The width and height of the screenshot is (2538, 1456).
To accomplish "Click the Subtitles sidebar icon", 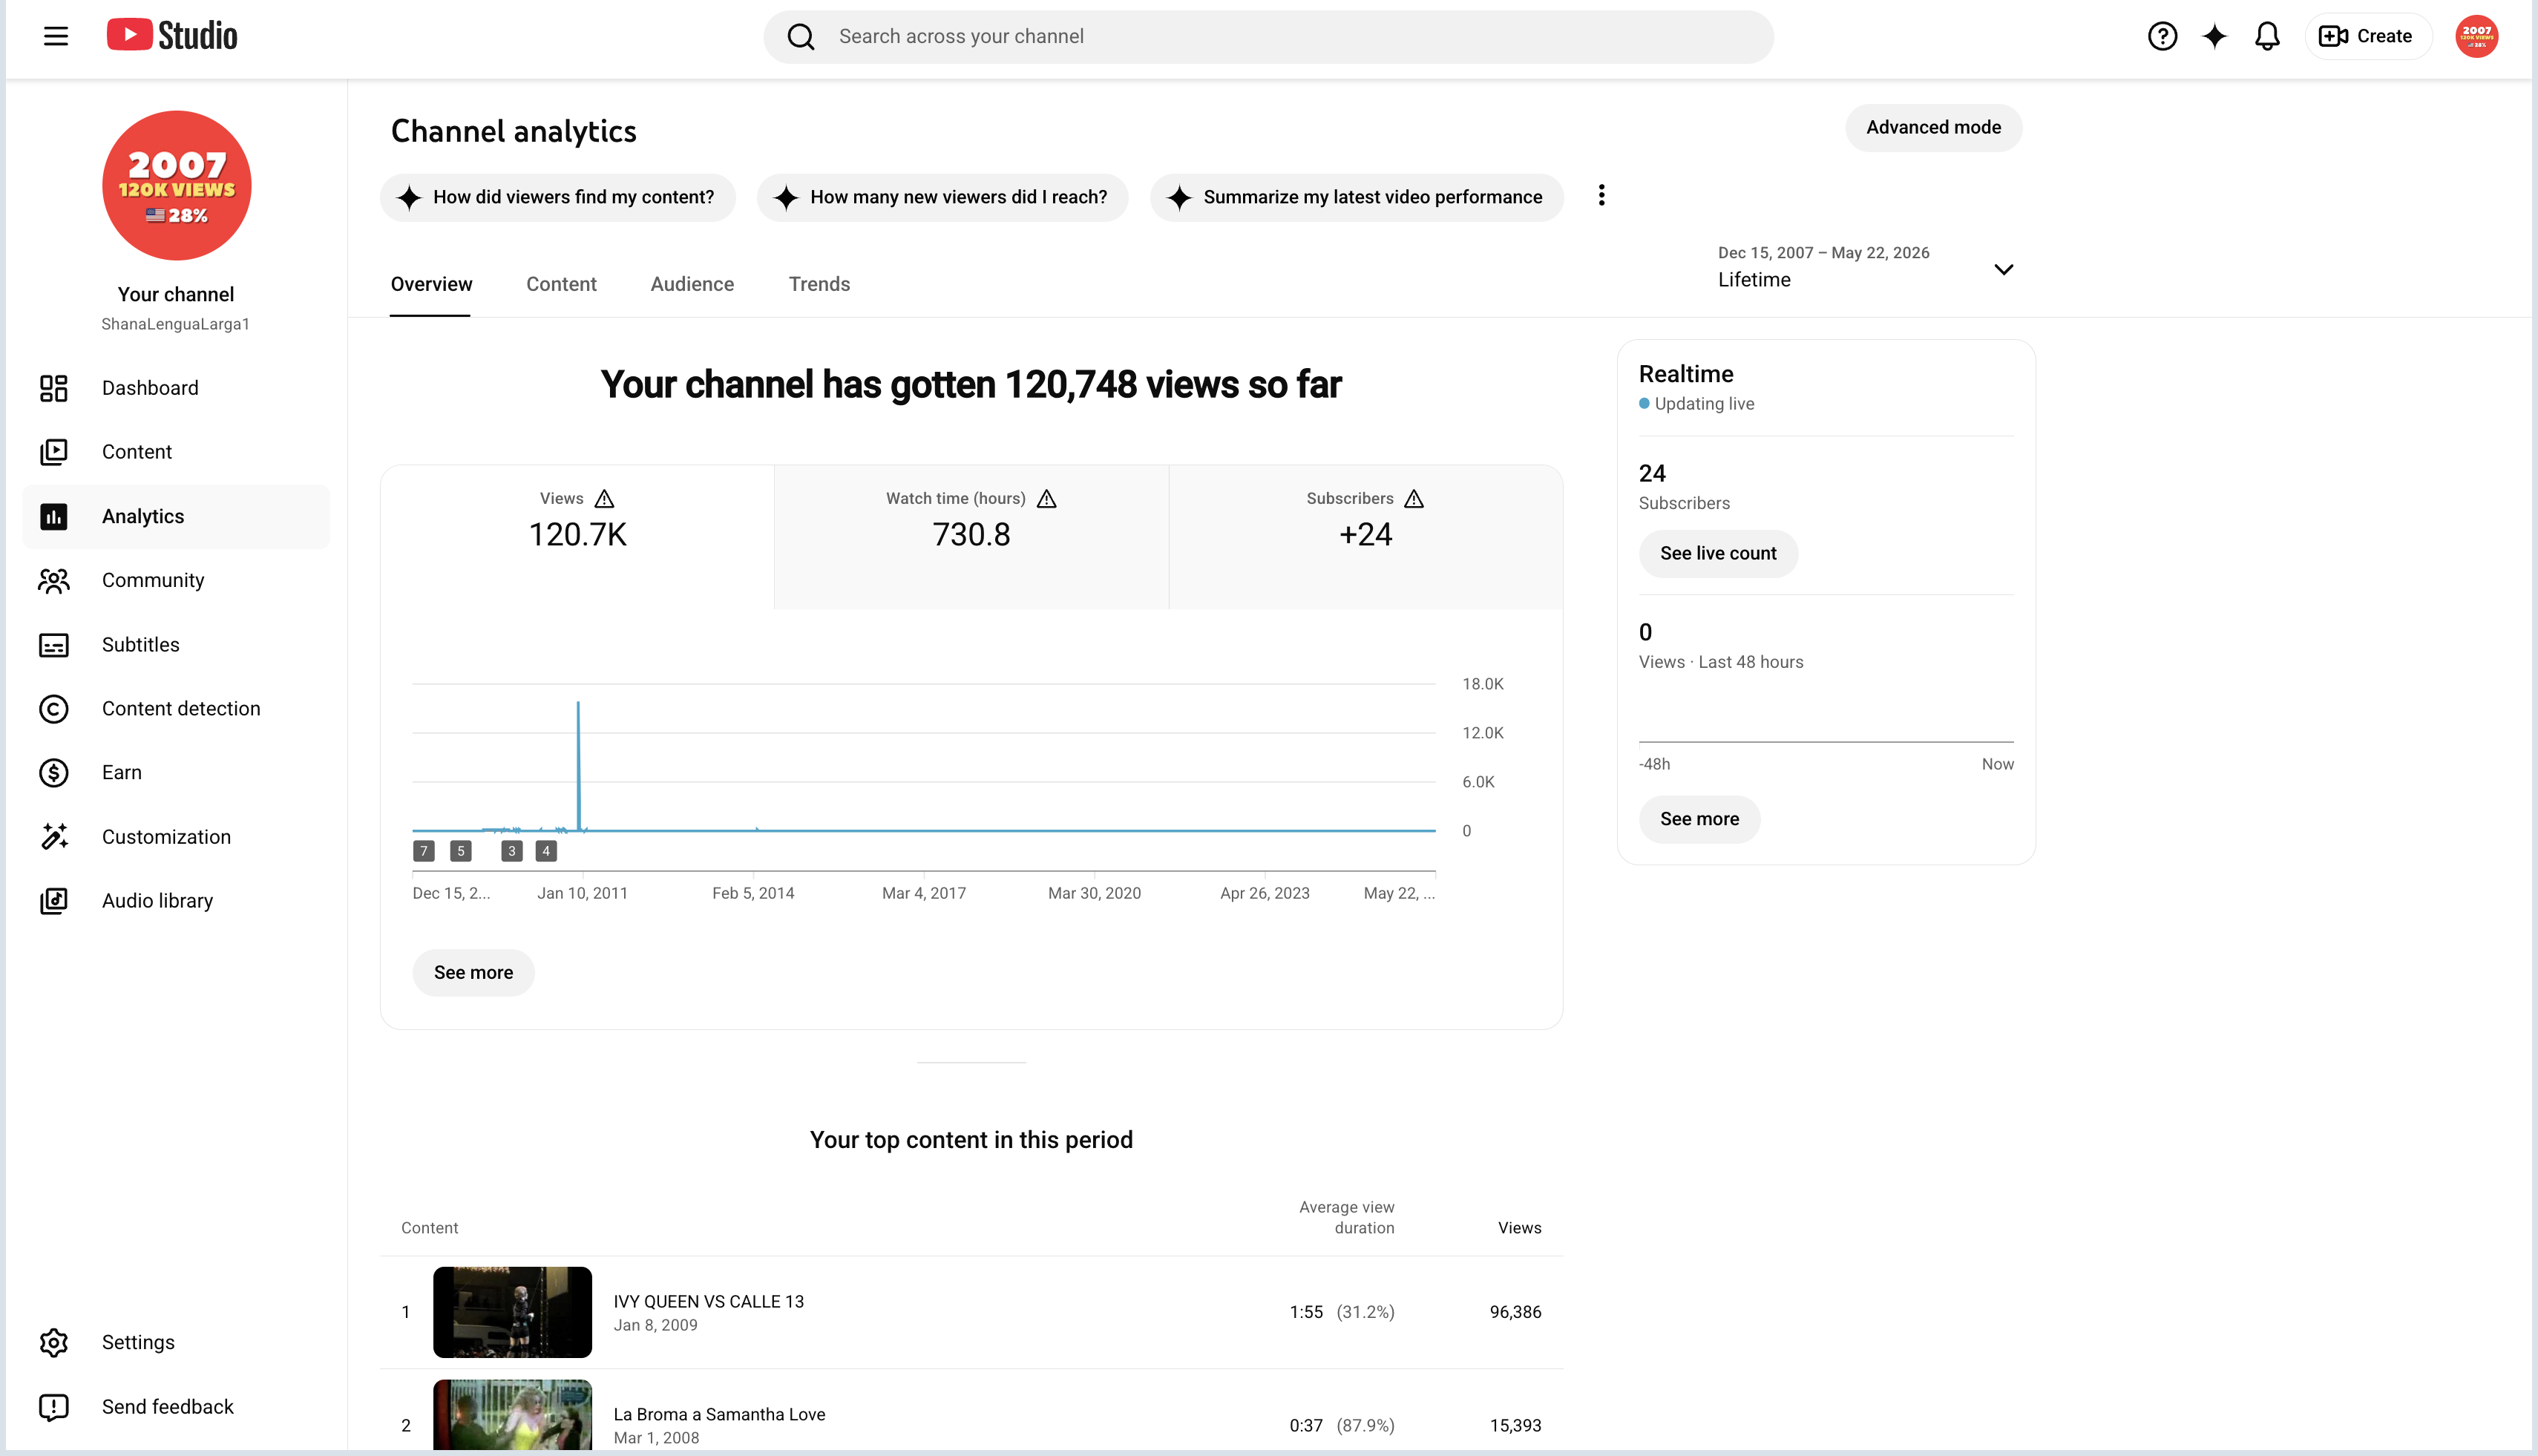I will tap(54, 645).
